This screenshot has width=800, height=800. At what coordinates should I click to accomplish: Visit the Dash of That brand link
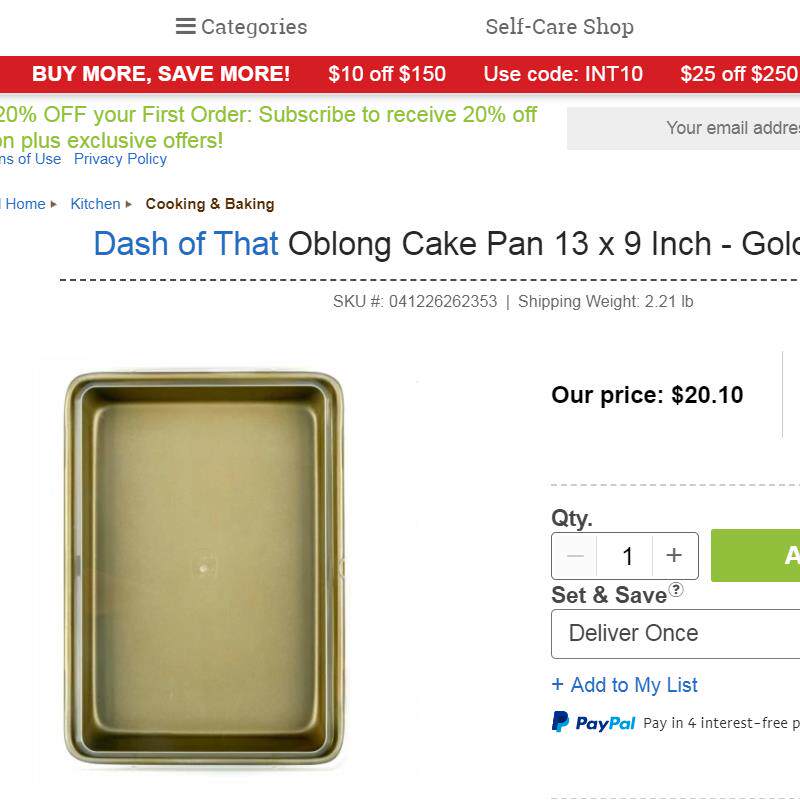[186, 244]
